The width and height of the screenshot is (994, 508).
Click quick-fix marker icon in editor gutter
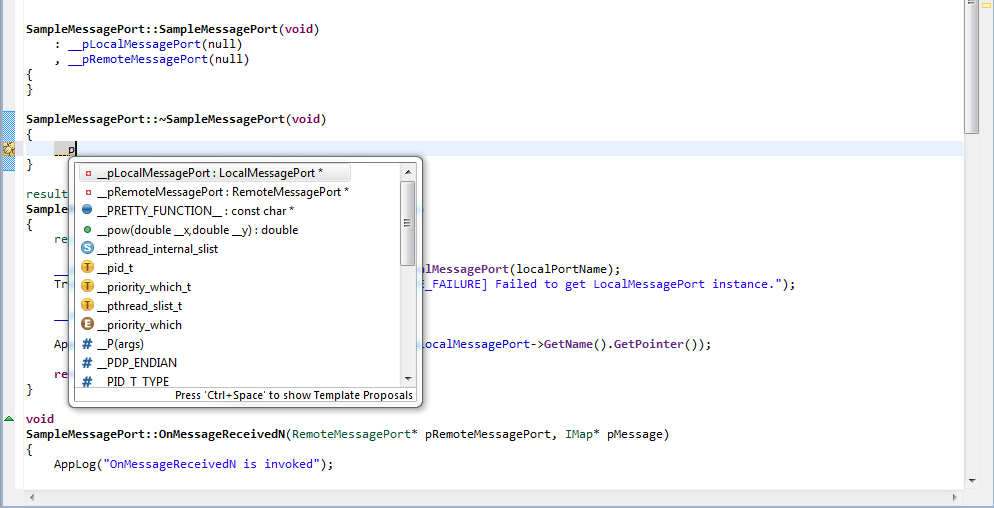click(x=8, y=150)
